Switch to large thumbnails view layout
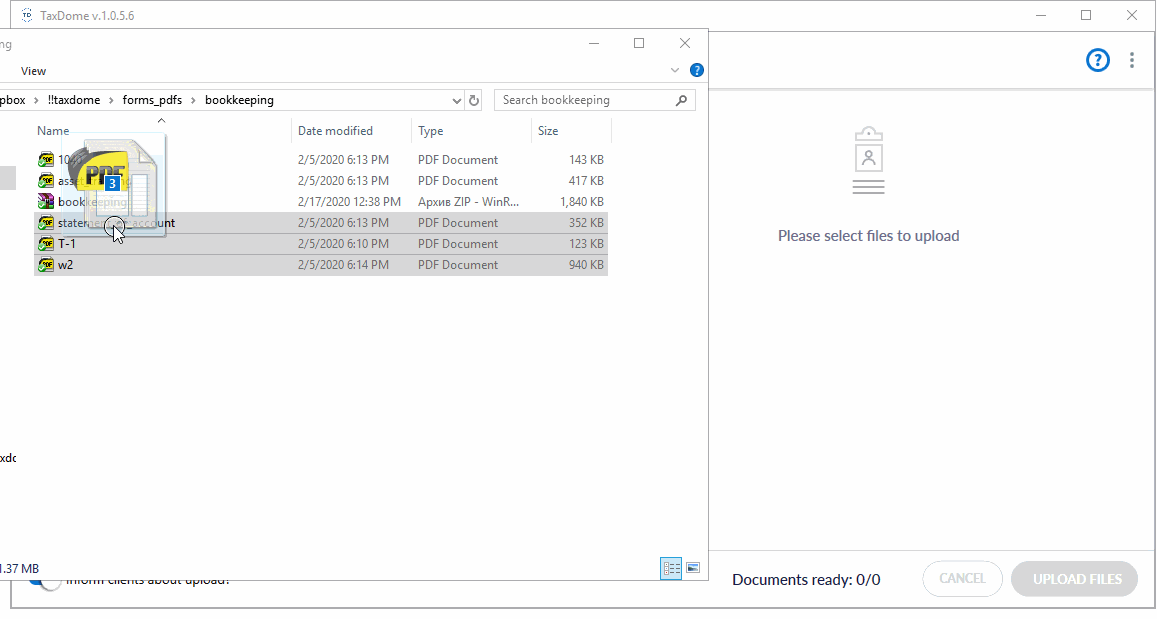1157x619 pixels. click(692, 568)
